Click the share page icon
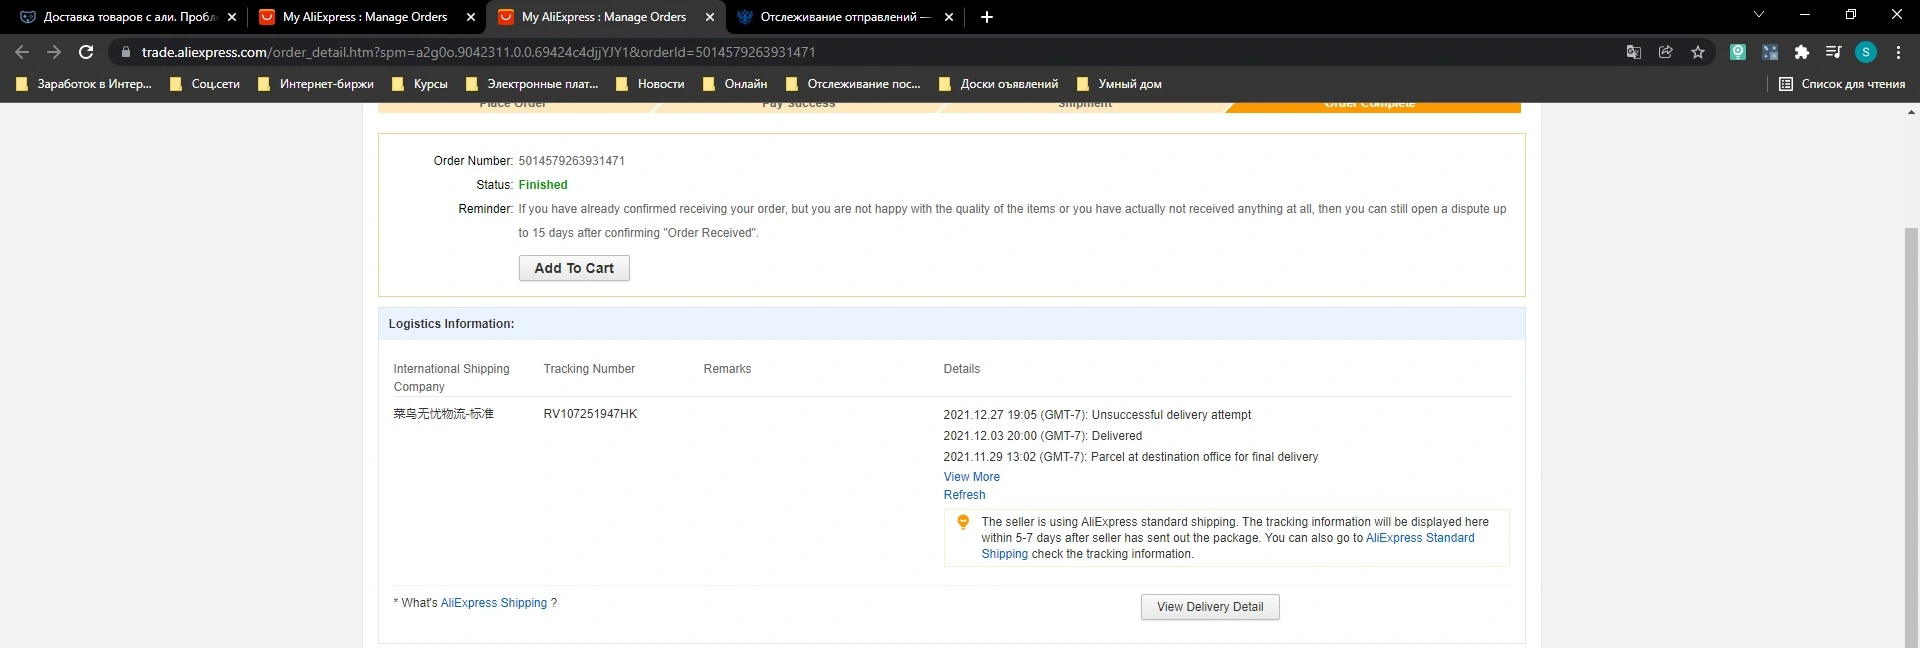The height and width of the screenshot is (648, 1920). [x=1666, y=52]
